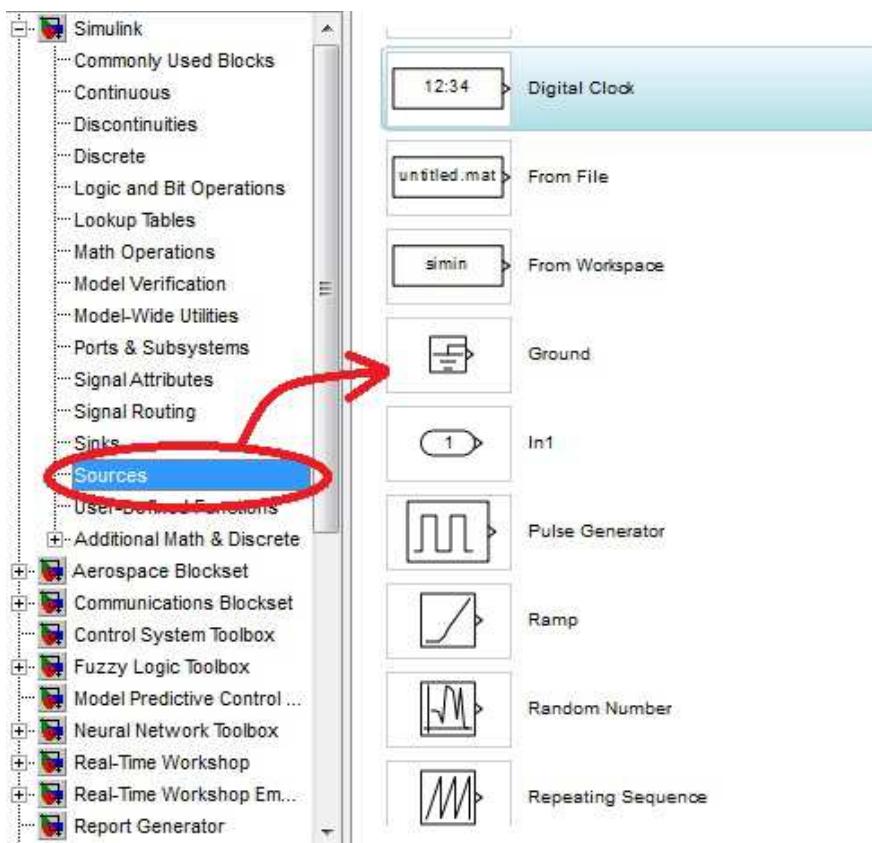Screen dimensions: 872x843
Task: Click the Simulink library icon
Action: coord(52,29)
